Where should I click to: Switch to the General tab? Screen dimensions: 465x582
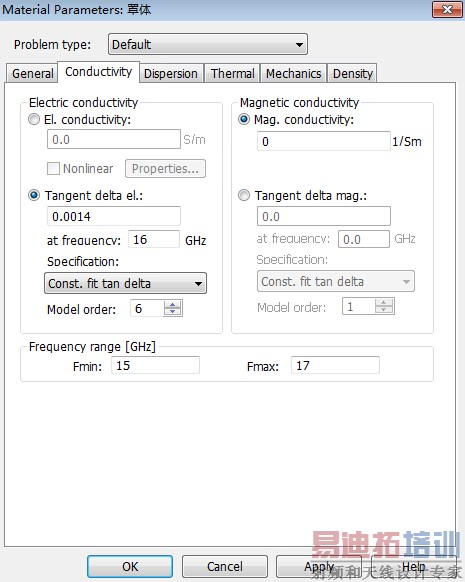[x=32, y=73]
